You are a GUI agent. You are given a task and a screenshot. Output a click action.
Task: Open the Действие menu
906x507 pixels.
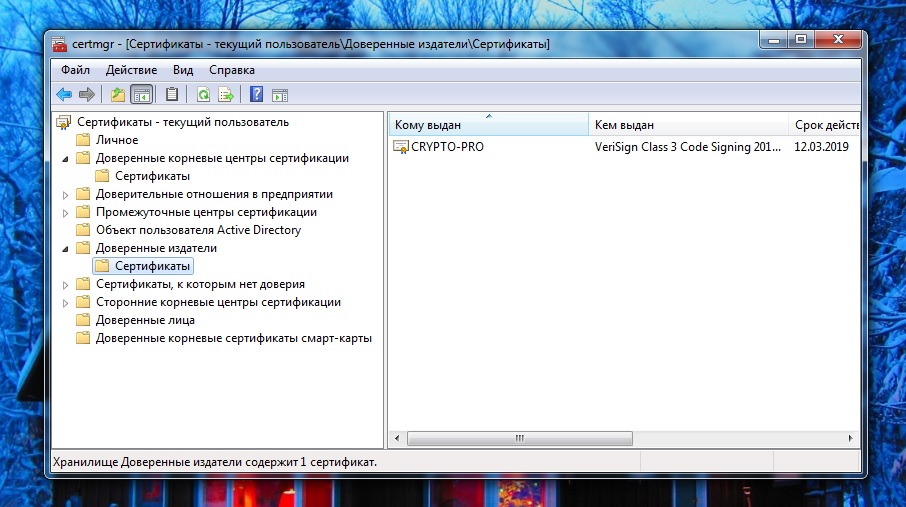click(x=129, y=70)
